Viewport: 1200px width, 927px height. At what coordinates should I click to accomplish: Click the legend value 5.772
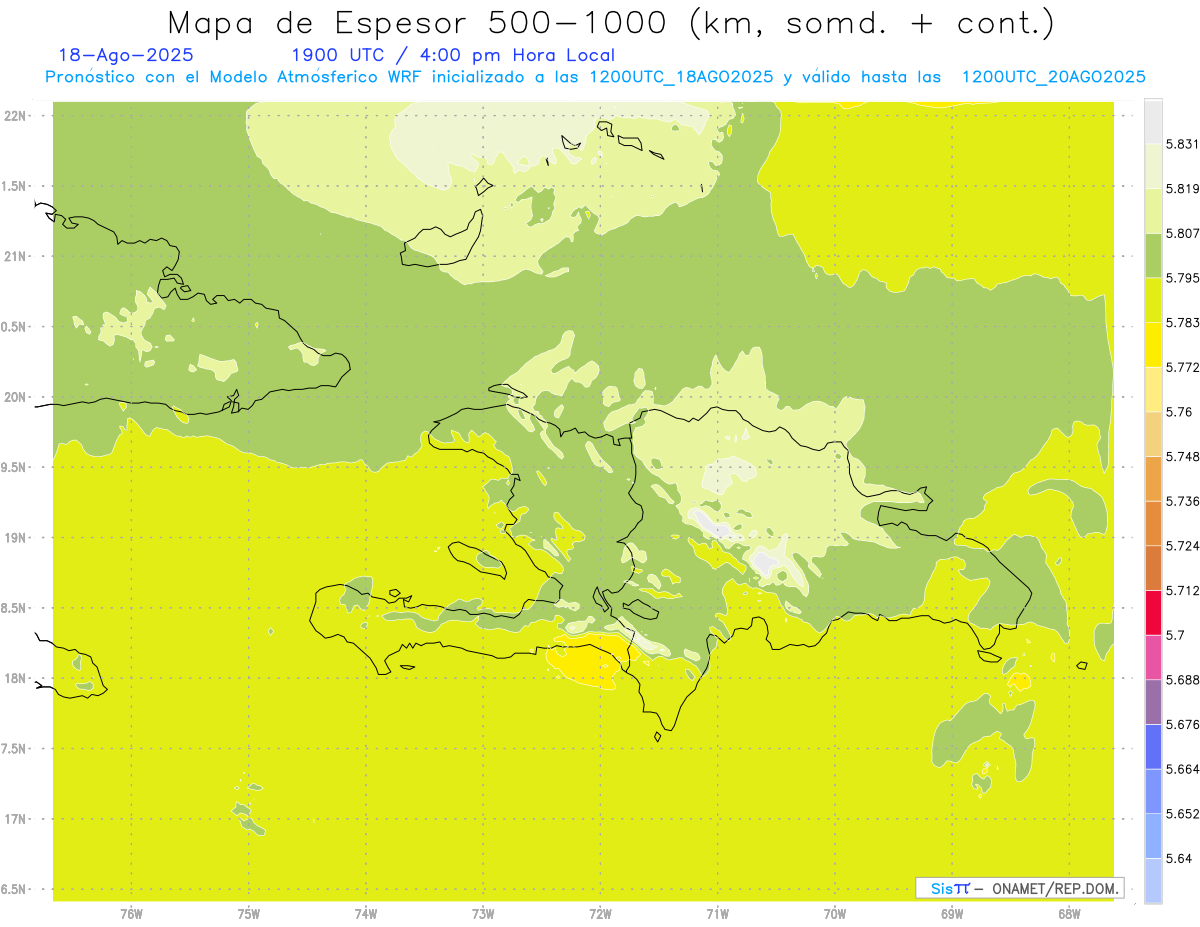[x=1182, y=367]
